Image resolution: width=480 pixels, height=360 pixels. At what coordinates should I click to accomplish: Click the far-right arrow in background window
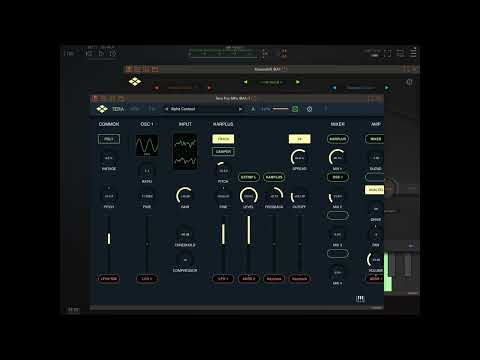387,88
